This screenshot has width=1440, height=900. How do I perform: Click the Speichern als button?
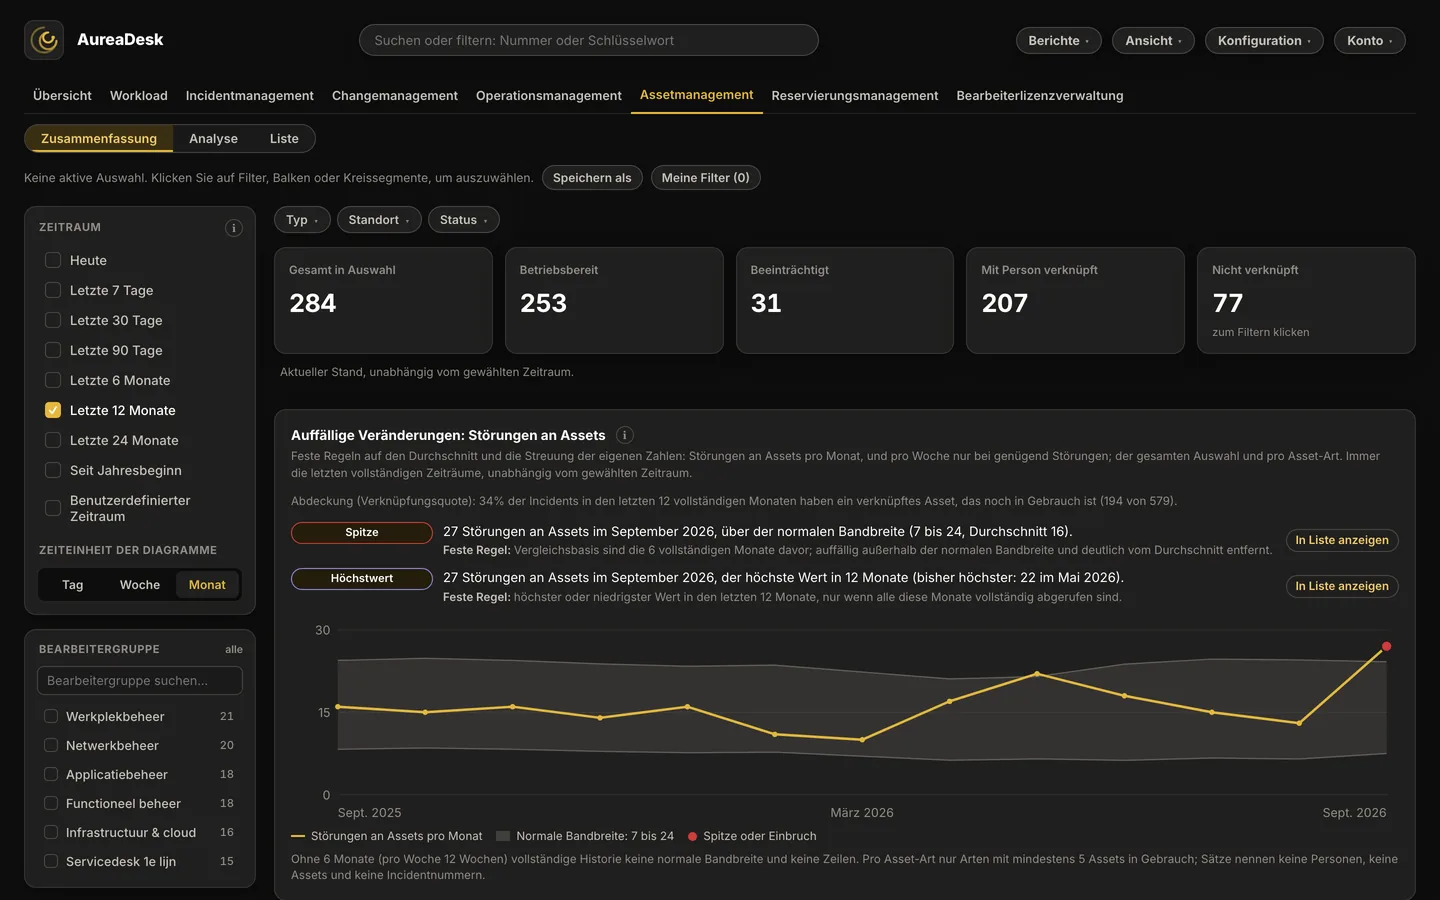coord(592,178)
